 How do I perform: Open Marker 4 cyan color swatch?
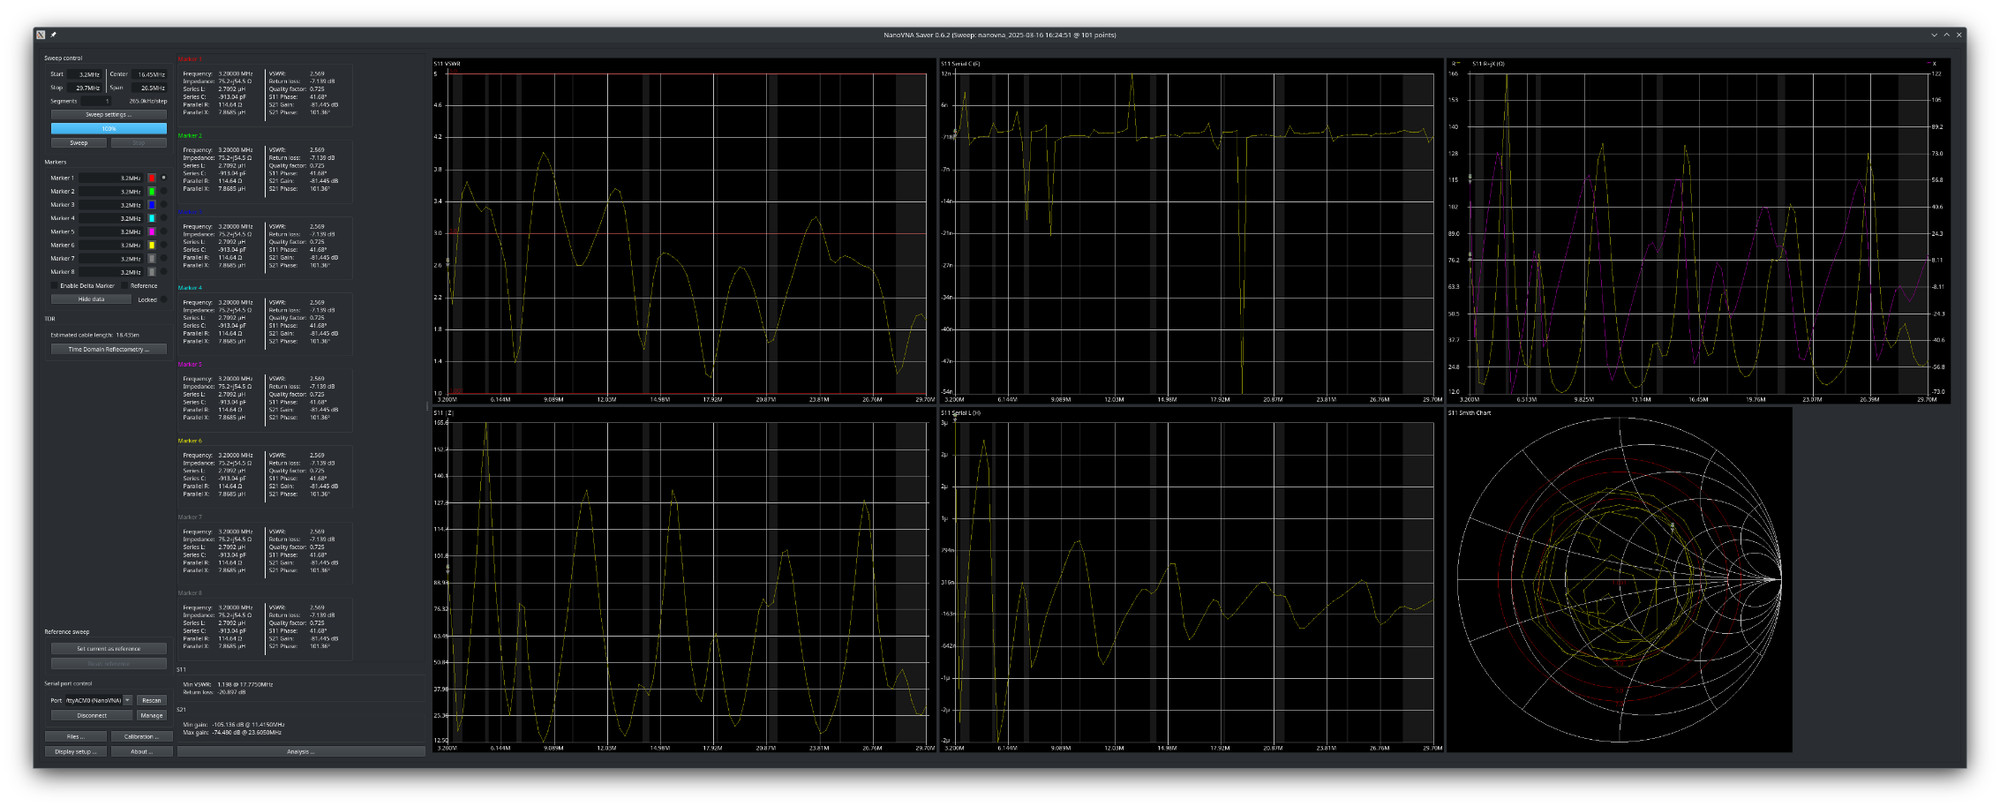click(152, 218)
